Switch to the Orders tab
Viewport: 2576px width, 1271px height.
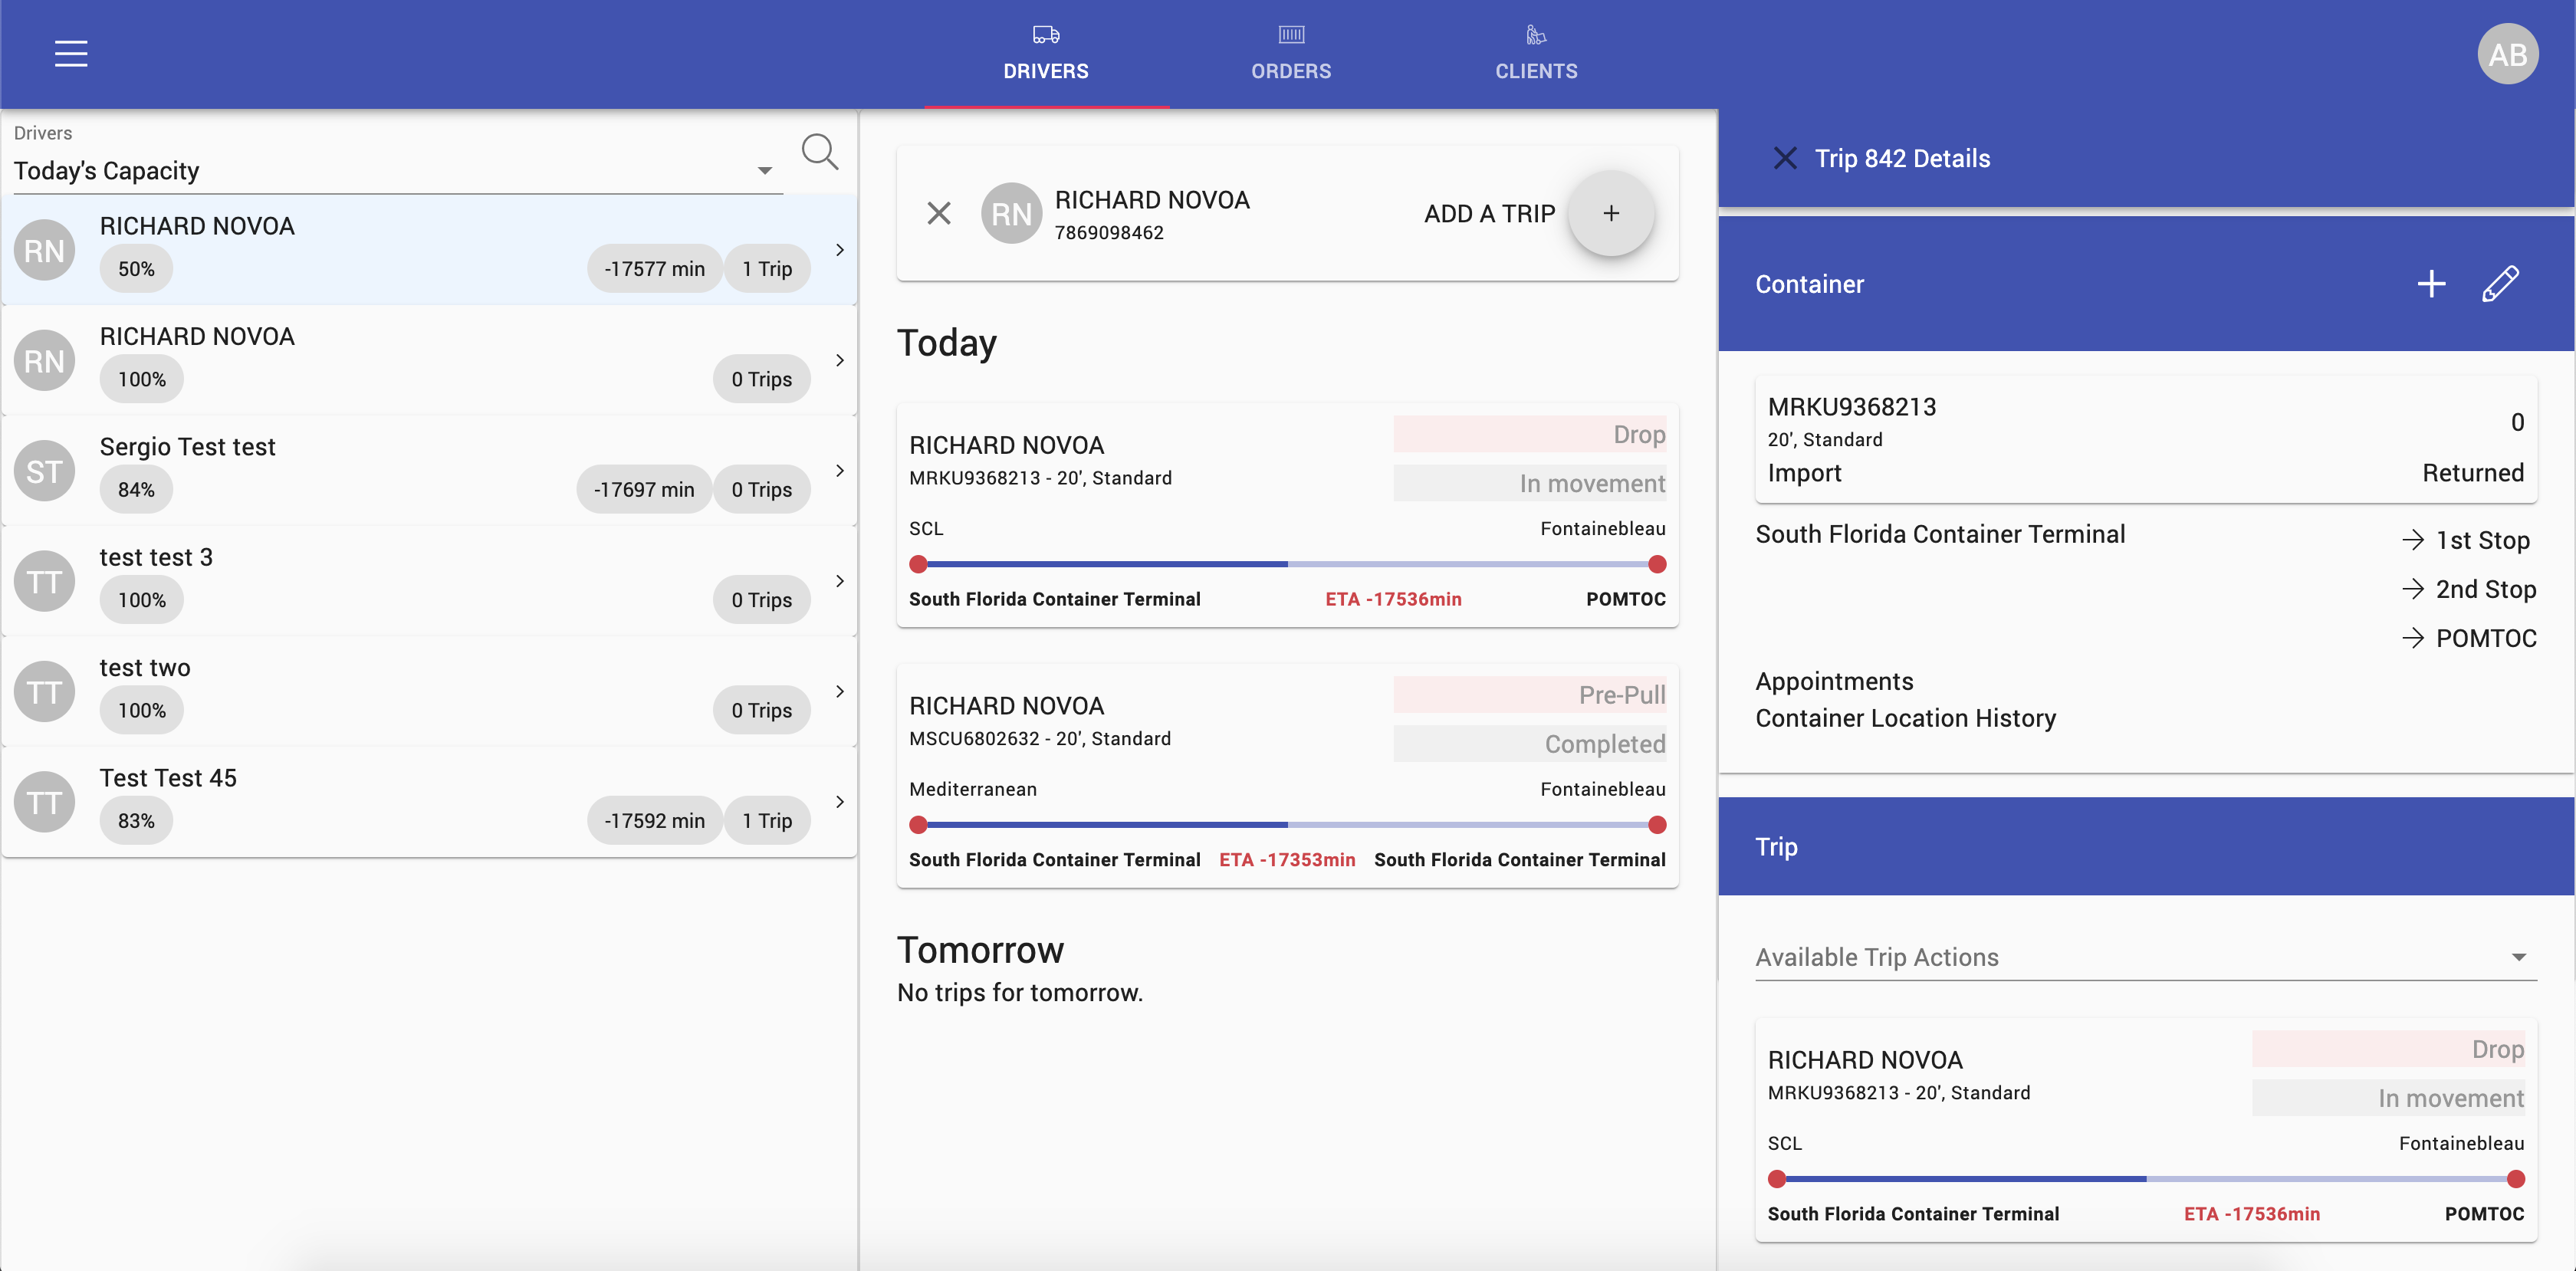pyautogui.click(x=1290, y=54)
